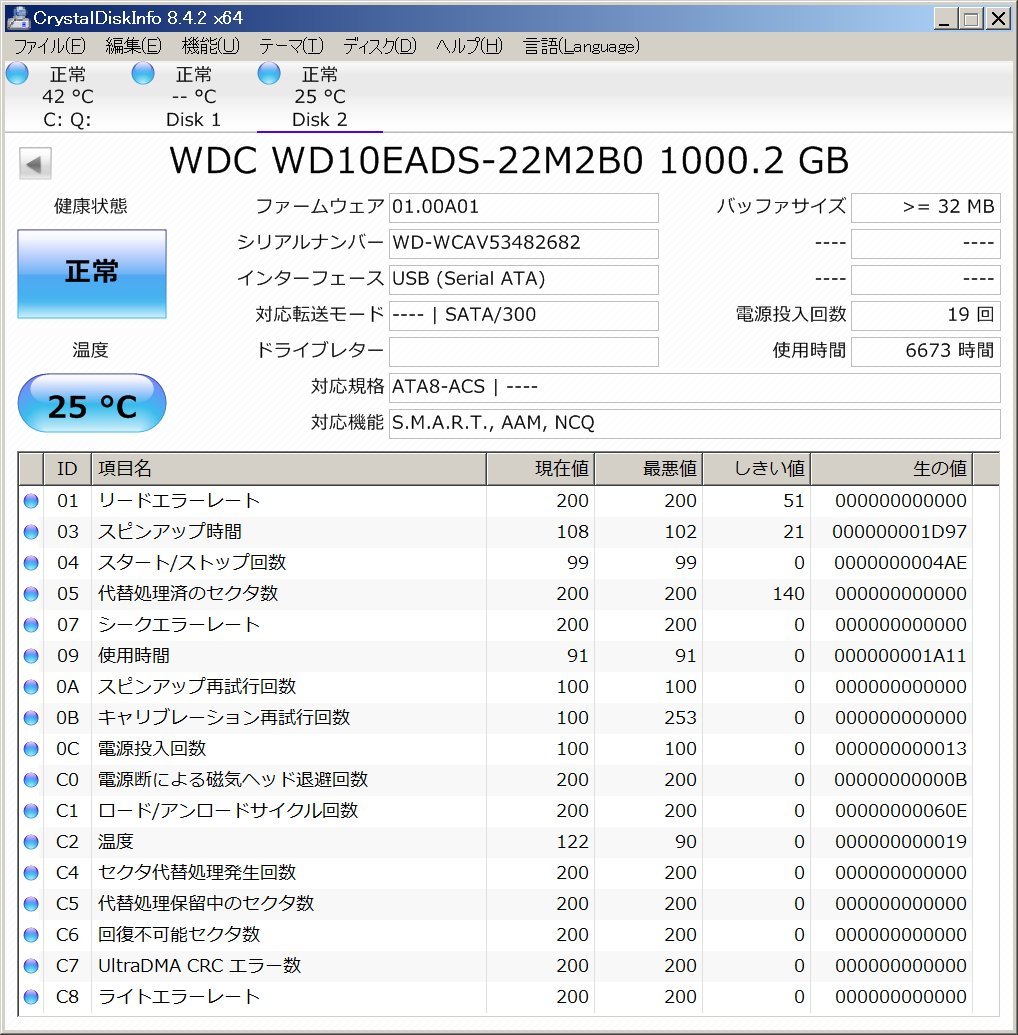Screen dimensions: 1018x1035
Task: Select the キャリブレーション再試行回数 attribute row
Action: tap(496, 718)
